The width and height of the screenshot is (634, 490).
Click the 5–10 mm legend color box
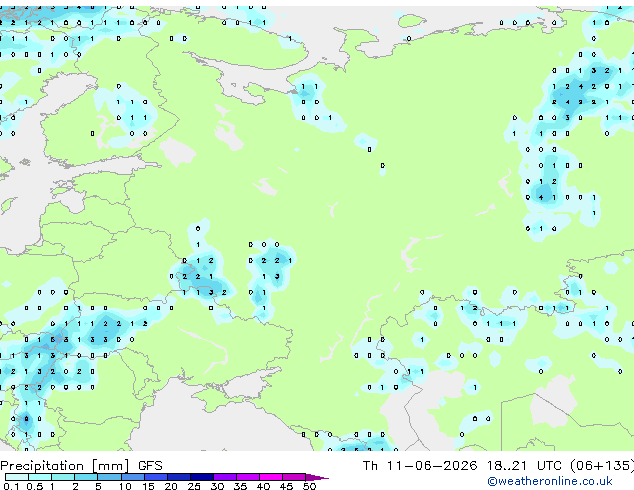click(x=109, y=477)
